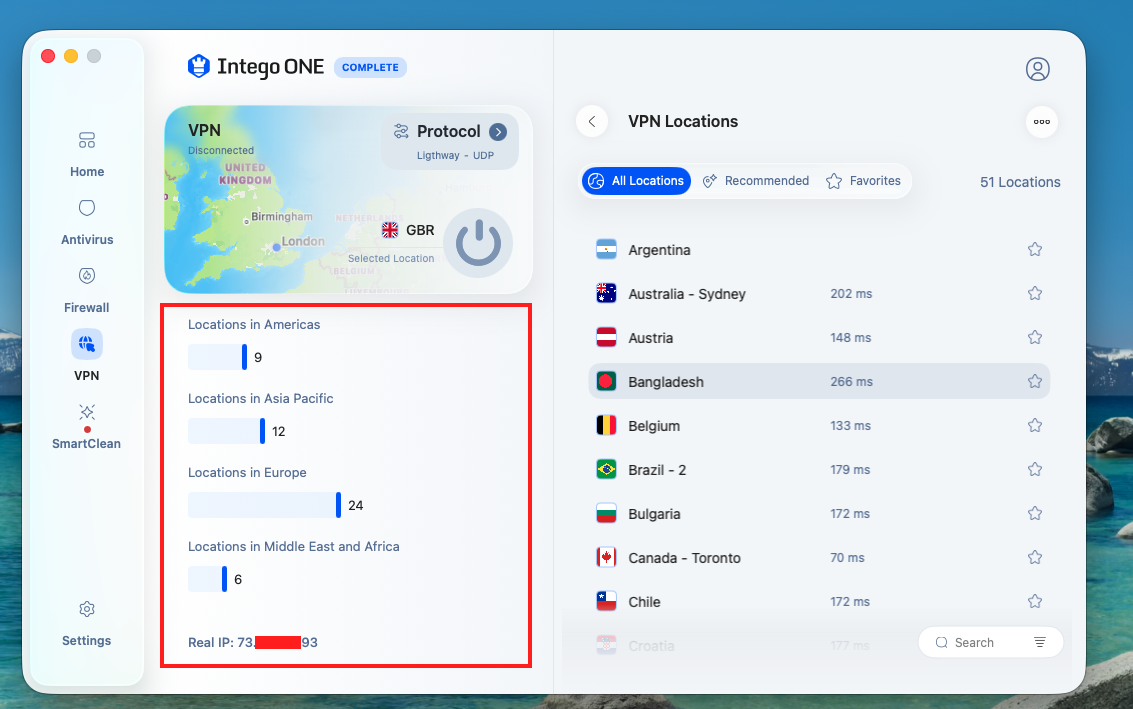Favorite Belgium with its star
This screenshot has height=709, width=1133.
click(1035, 426)
